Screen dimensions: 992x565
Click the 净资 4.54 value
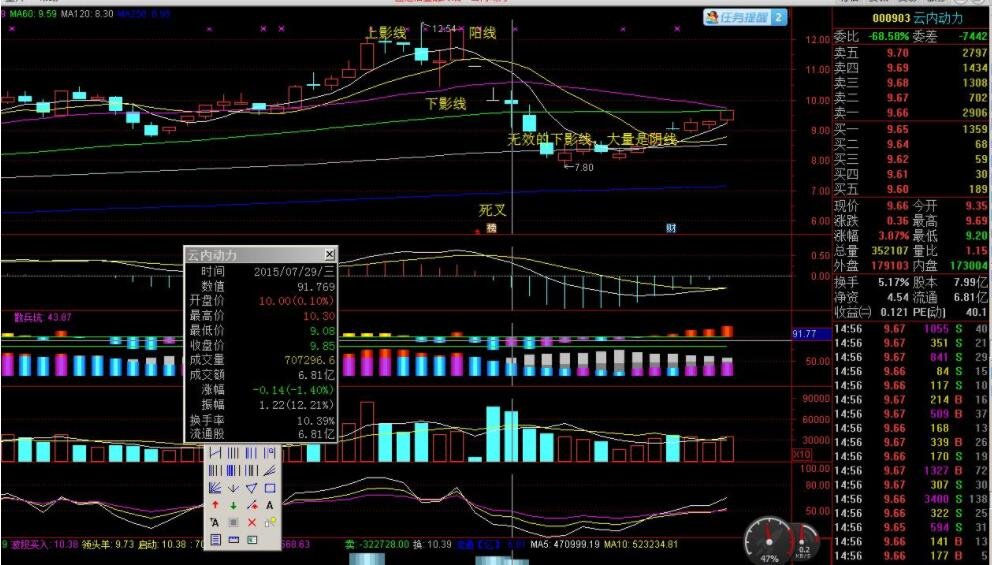898,297
